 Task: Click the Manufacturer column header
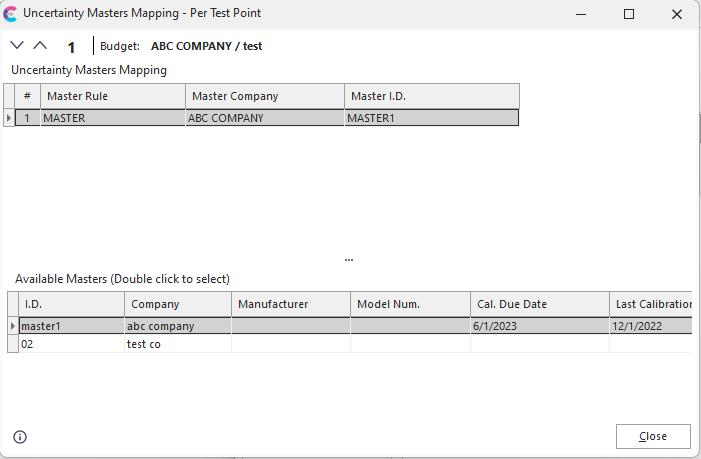(x=290, y=304)
